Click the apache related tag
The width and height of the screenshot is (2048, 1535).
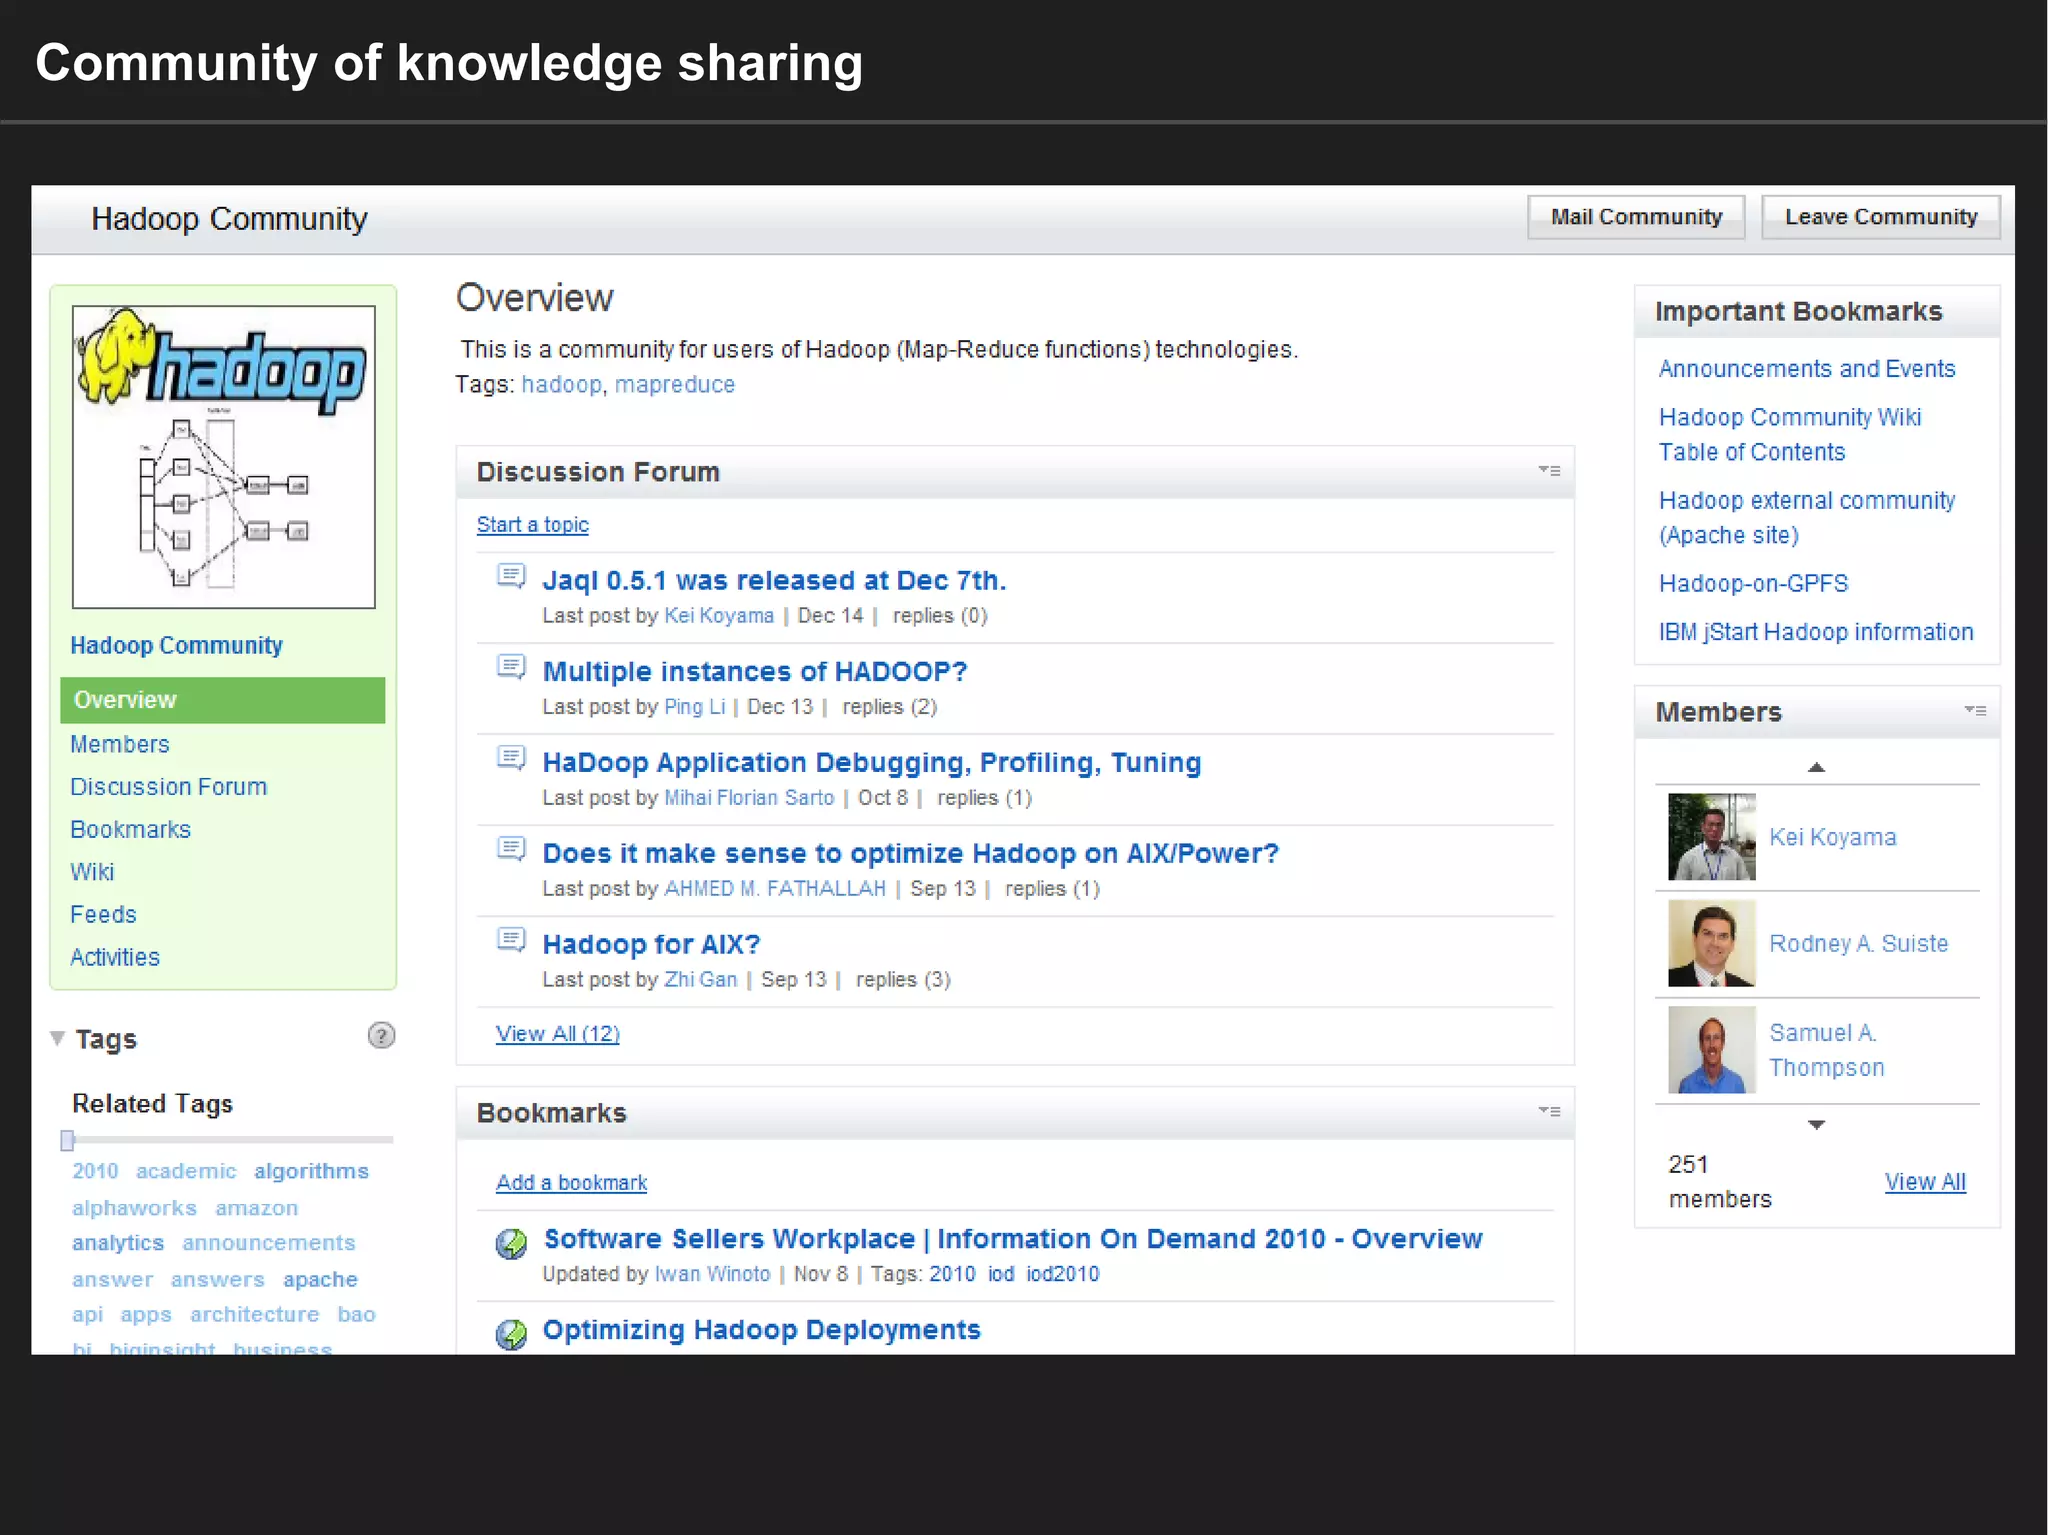[x=320, y=1280]
